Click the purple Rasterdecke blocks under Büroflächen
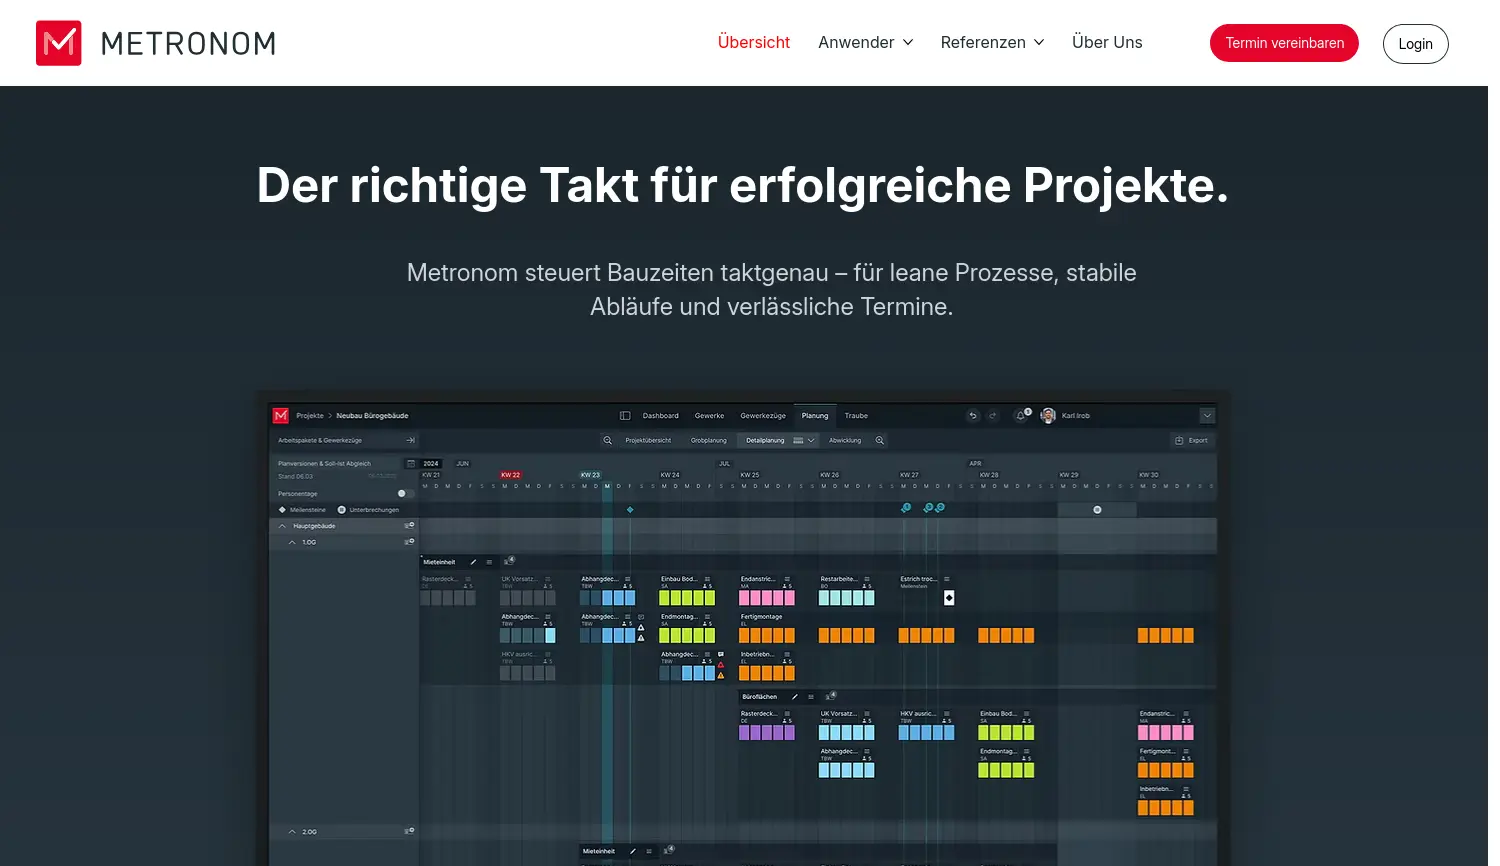Image resolution: width=1500 pixels, height=866 pixels. click(x=767, y=733)
